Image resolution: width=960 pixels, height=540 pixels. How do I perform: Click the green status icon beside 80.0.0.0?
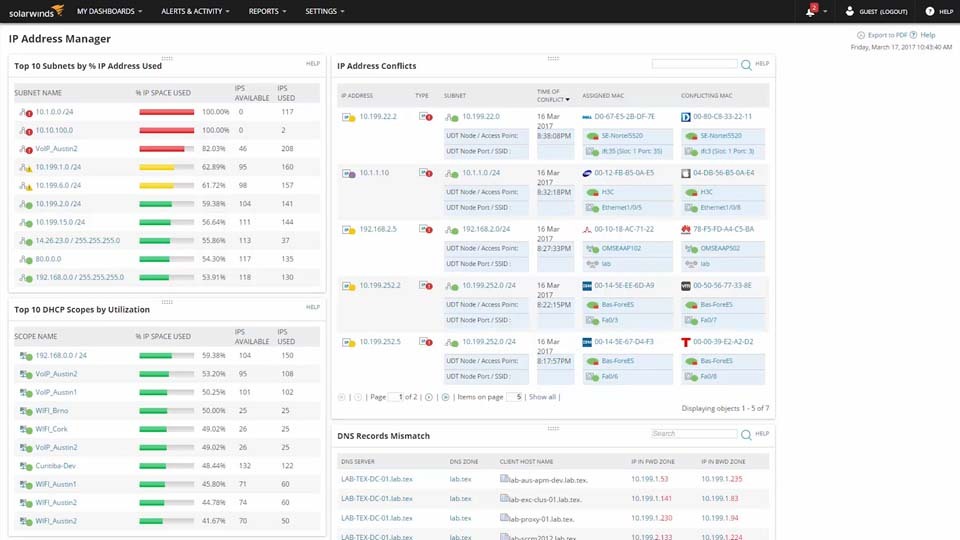[26, 260]
